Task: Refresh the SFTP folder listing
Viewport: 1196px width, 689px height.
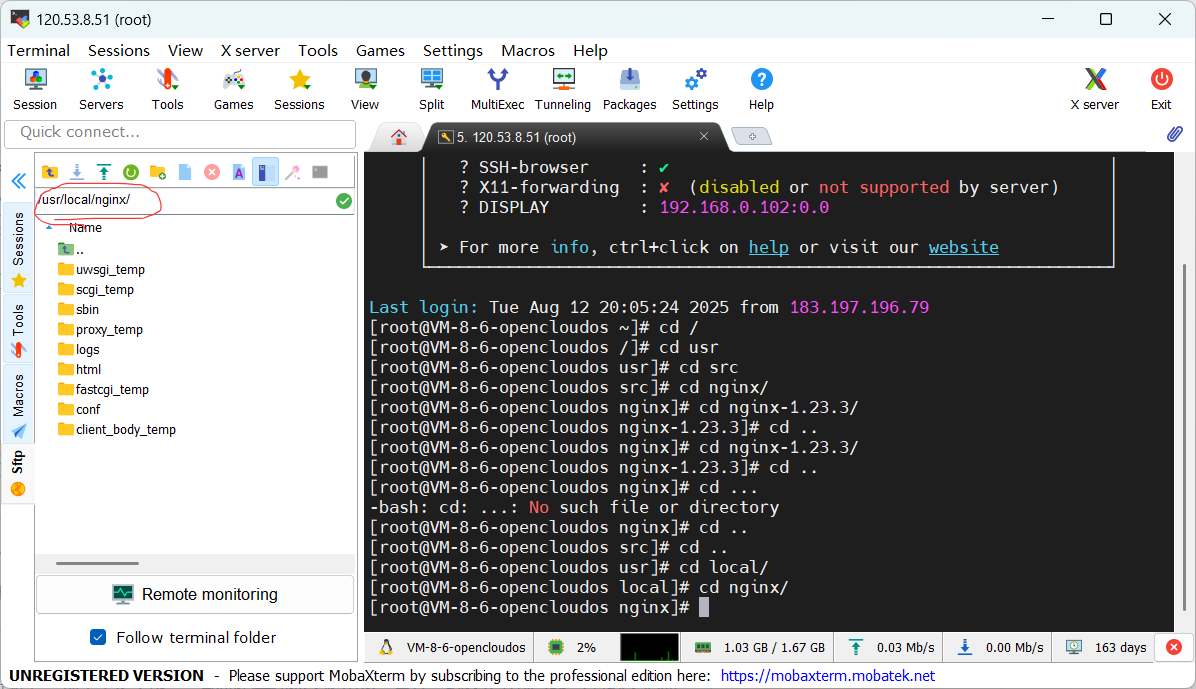Action: (130, 172)
